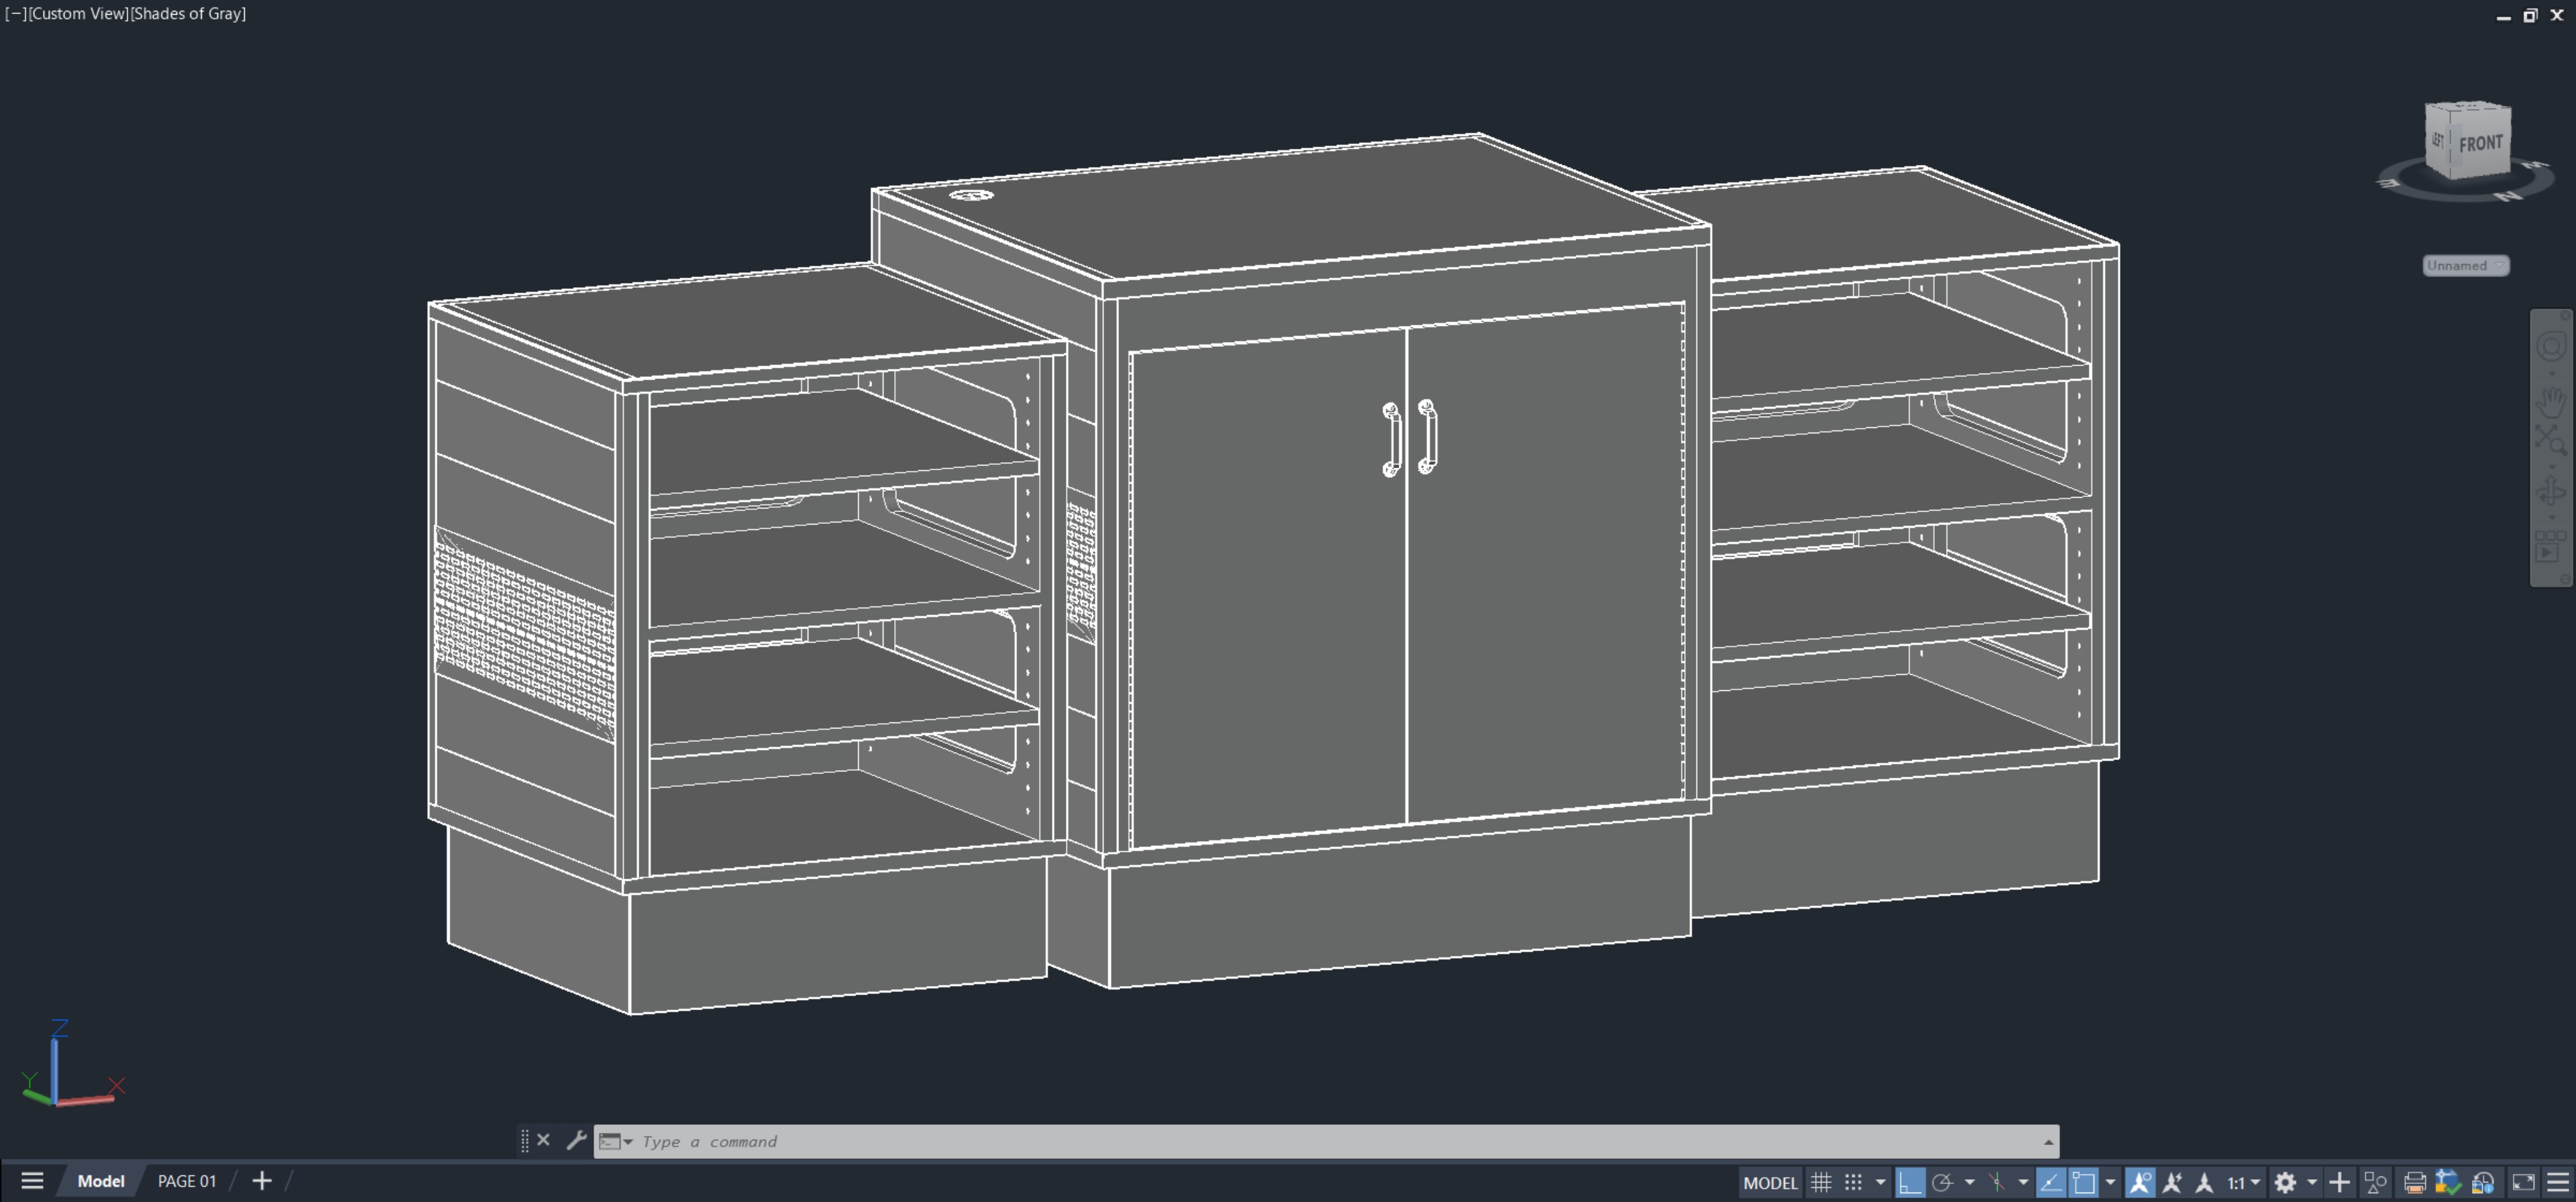This screenshot has height=1202, width=2576.
Task: Click the MODEL button in the status bar
Action: pos(1771,1182)
